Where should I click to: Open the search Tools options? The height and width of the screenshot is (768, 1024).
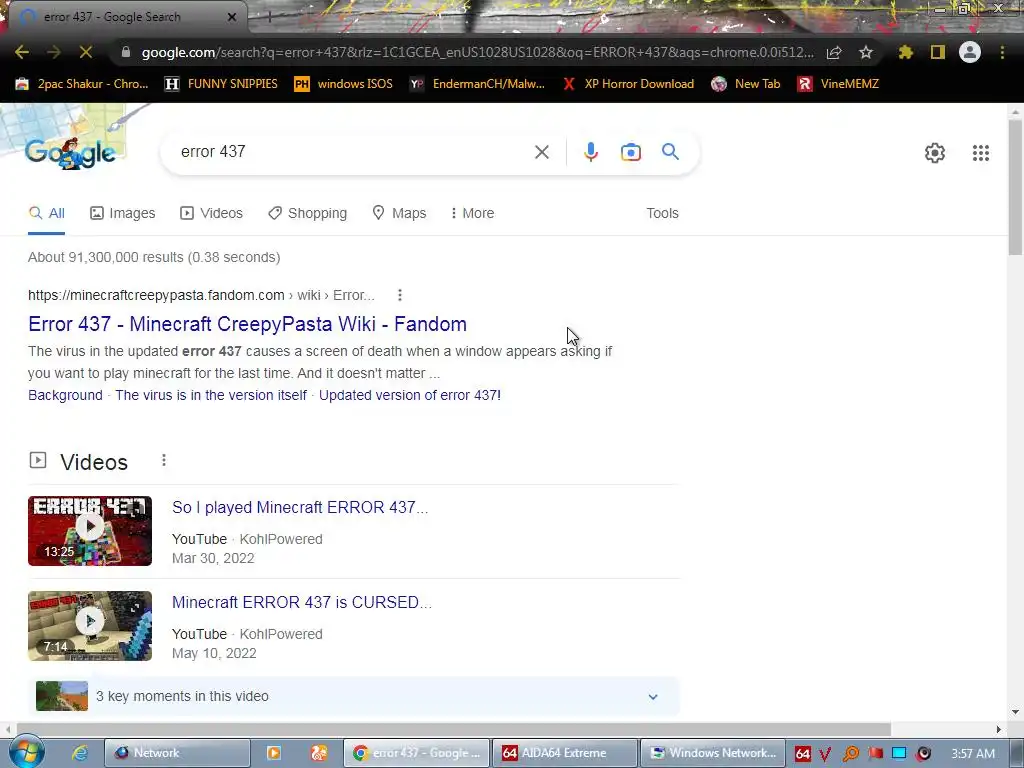point(662,213)
